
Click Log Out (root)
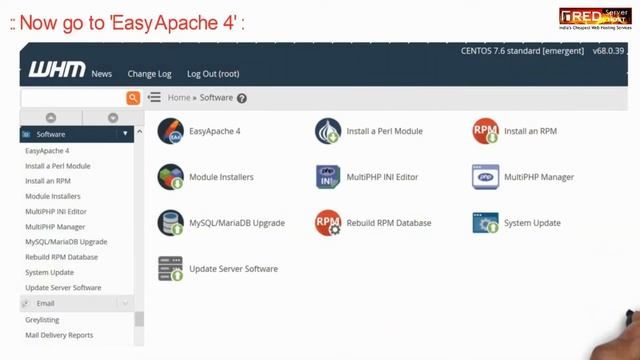pos(213,74)
